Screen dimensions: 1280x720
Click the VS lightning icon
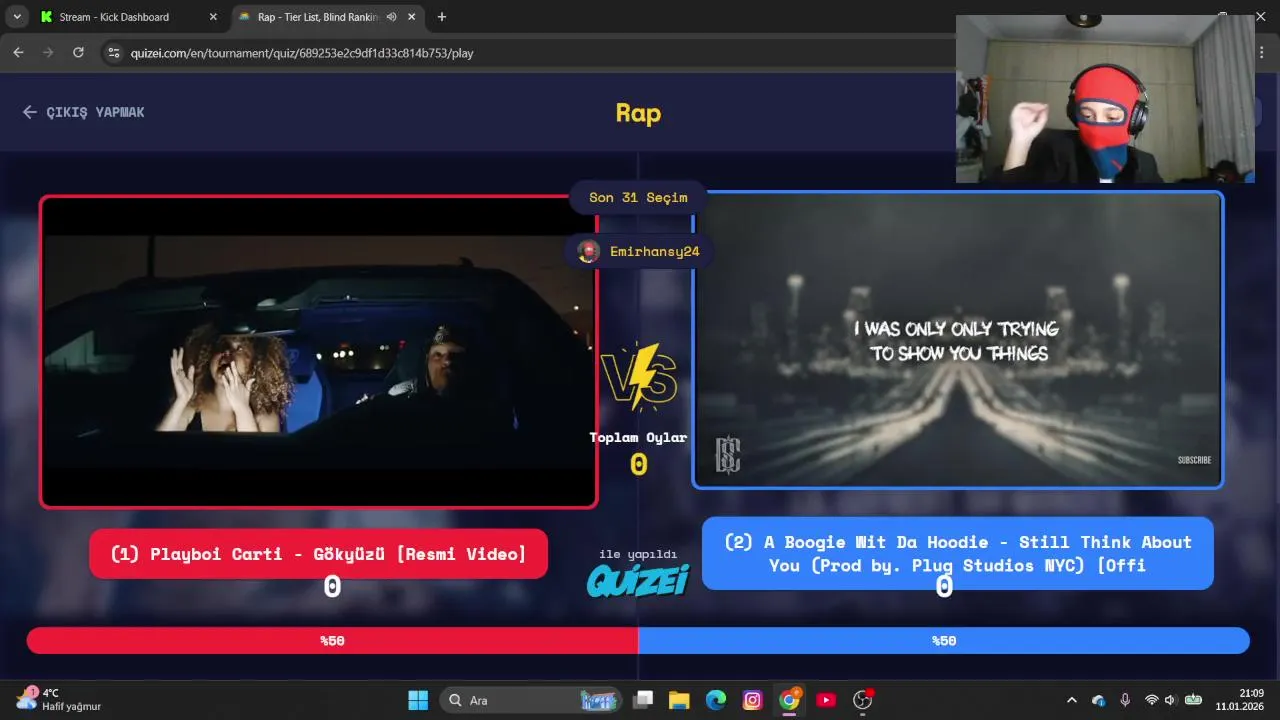(638, 379)
